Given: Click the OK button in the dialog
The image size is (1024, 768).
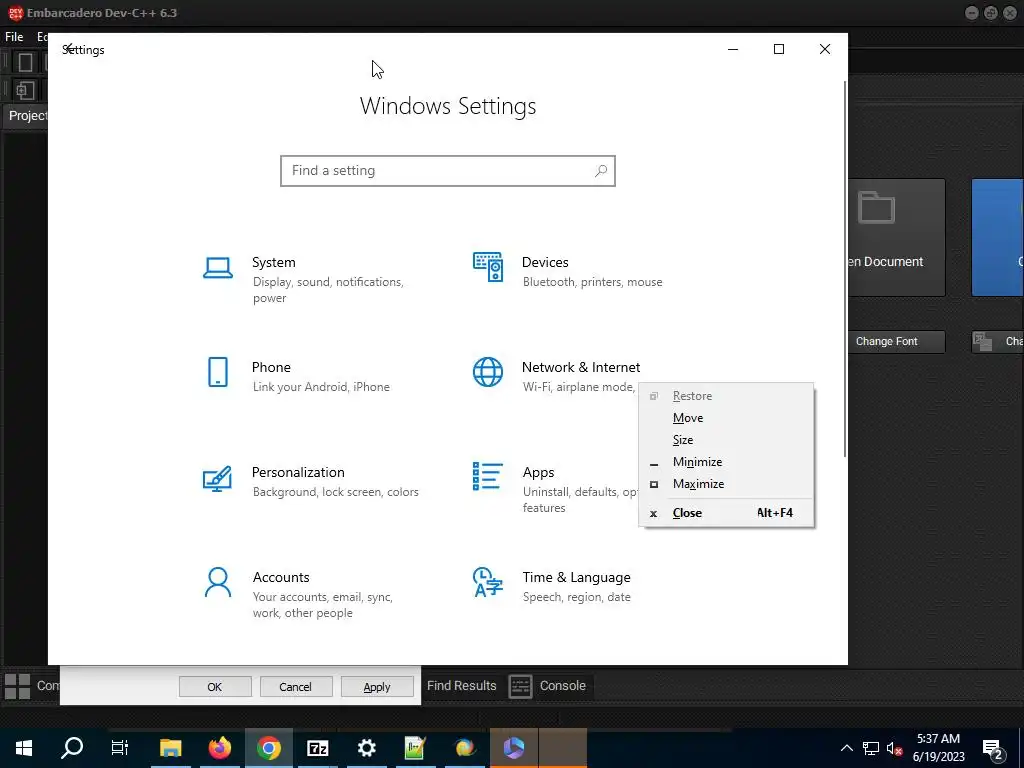Looking at the screenshot, I should (215, 686).
